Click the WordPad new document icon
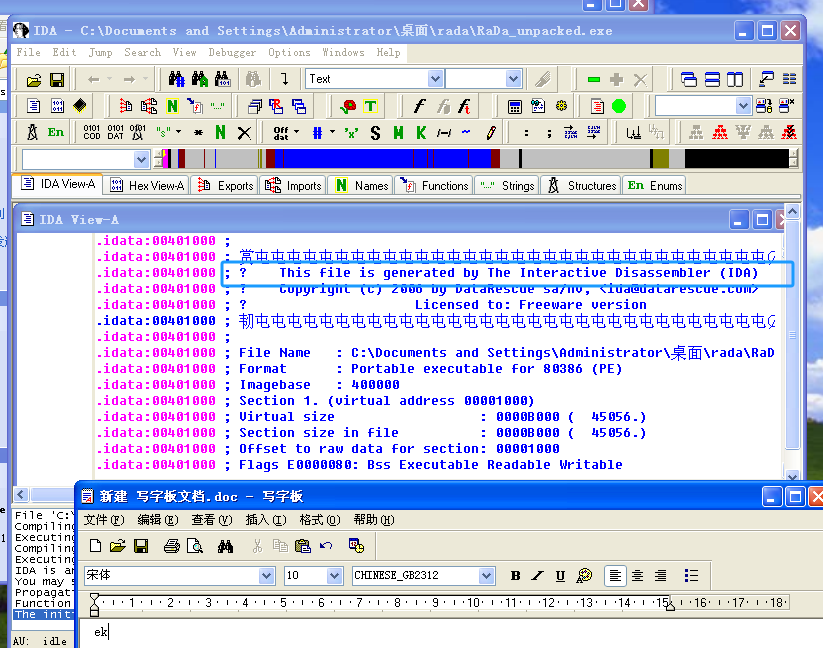This screenshot has width=823, height=648. (x=95, y=546)
